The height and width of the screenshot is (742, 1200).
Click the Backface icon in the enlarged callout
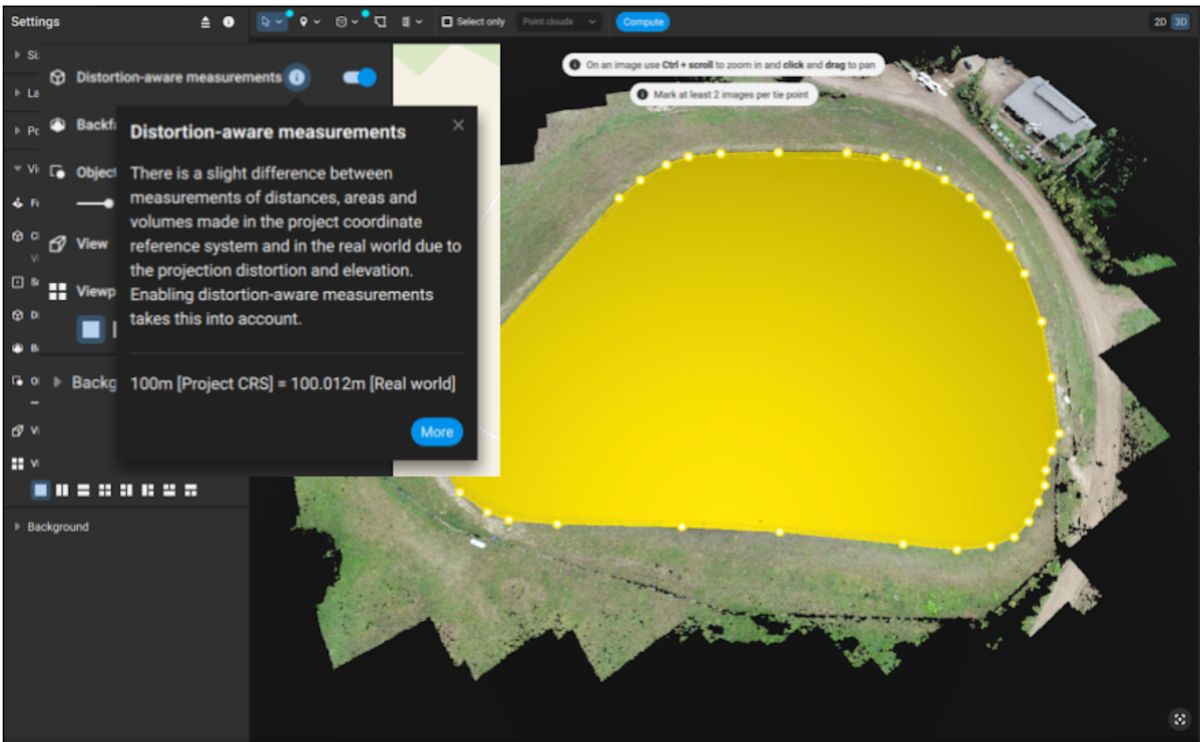[58, 125]
